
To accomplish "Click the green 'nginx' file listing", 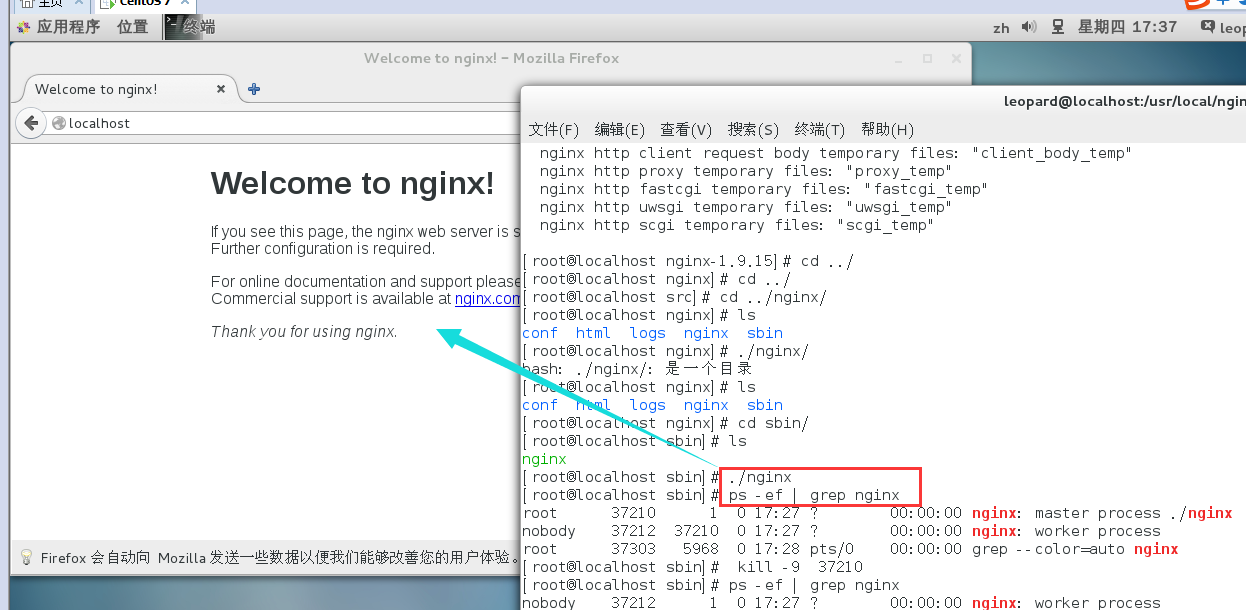I will pos(544,459).
